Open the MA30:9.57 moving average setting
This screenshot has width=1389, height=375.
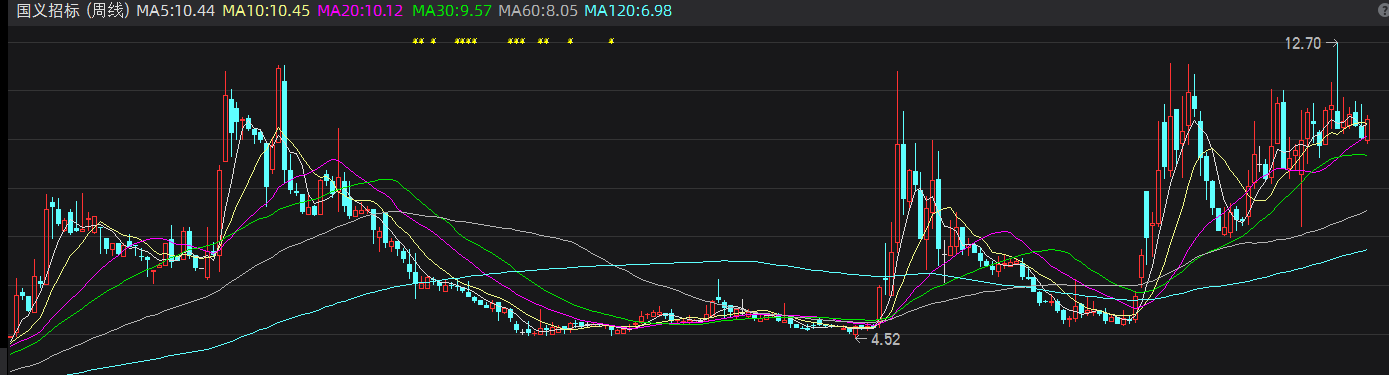tap(452, 10)
